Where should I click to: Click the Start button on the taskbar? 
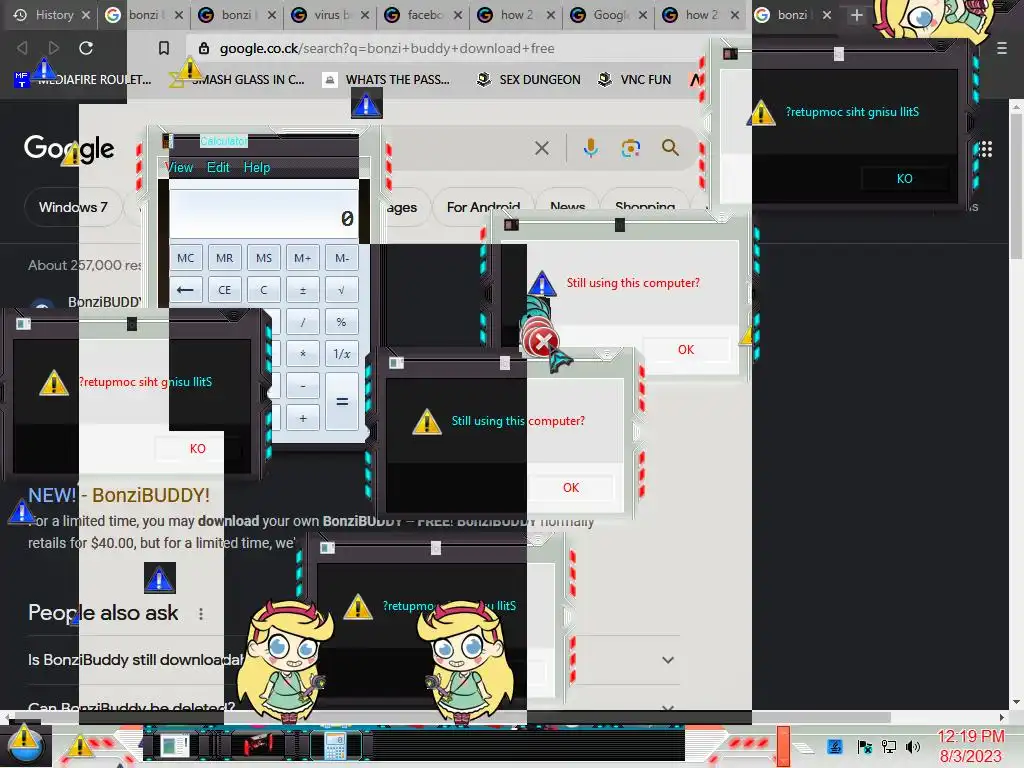pyautogui.click(x=24, y=745)
